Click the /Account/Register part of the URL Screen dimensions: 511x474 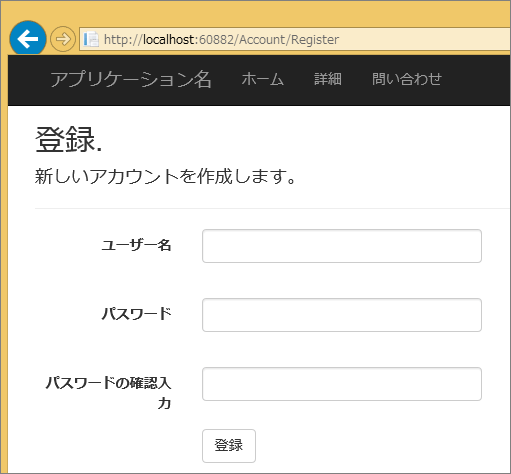pos(286,40)
